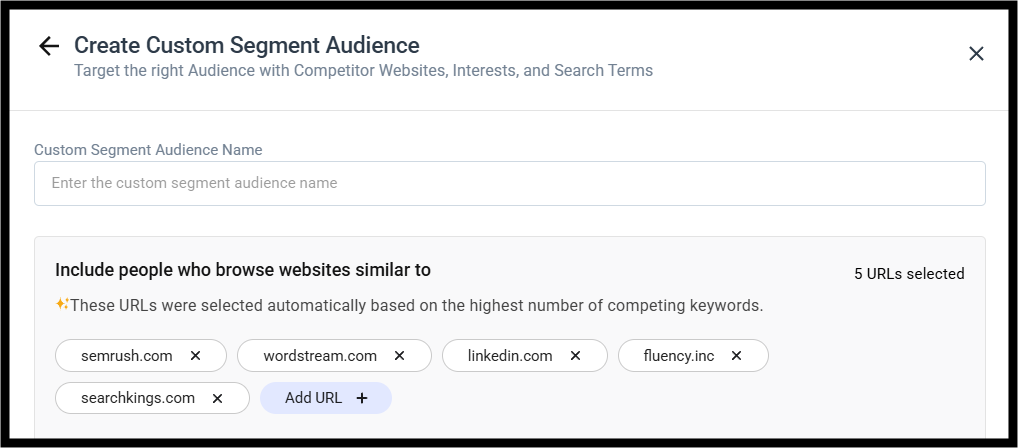Image resolution: width=1018 pixels, height=448 pixels.
Task: Click the Add URL button
Action: click(x=326, y=398)
